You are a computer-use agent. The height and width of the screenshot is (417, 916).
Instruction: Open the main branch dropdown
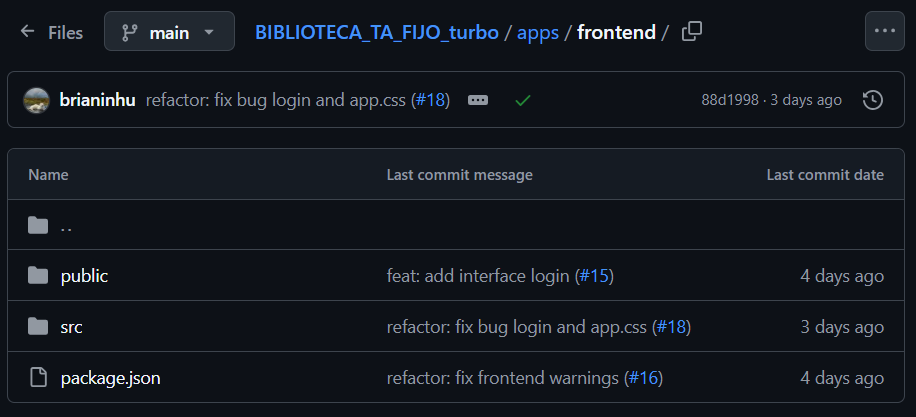[169, 32]
